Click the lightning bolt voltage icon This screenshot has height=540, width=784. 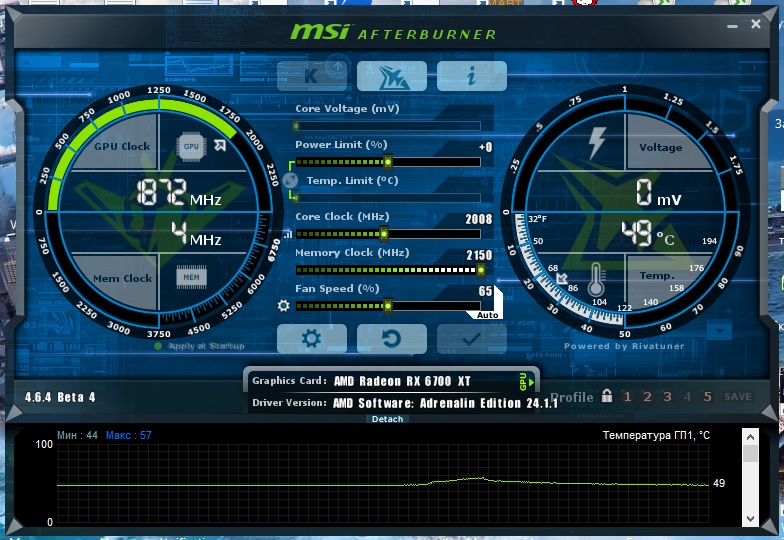(597, 143)
